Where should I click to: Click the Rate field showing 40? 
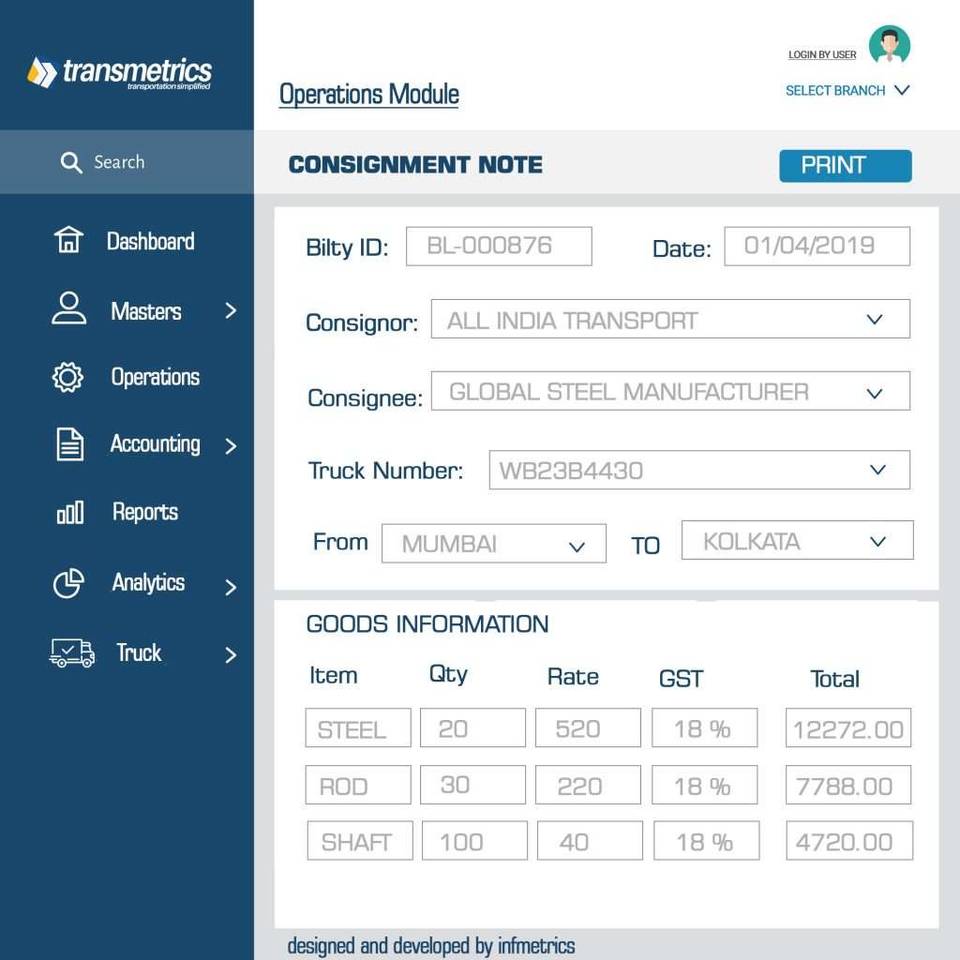click(590, 841)
